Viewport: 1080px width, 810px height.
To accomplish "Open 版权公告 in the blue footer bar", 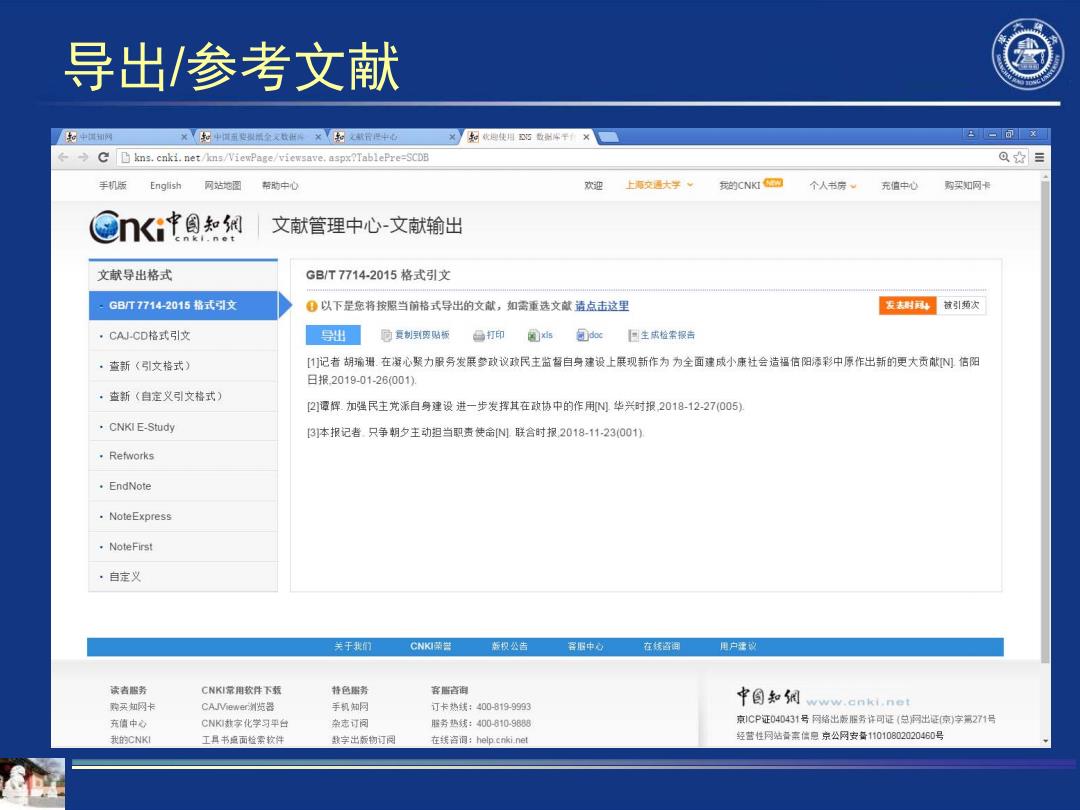I will pos(510,647).
